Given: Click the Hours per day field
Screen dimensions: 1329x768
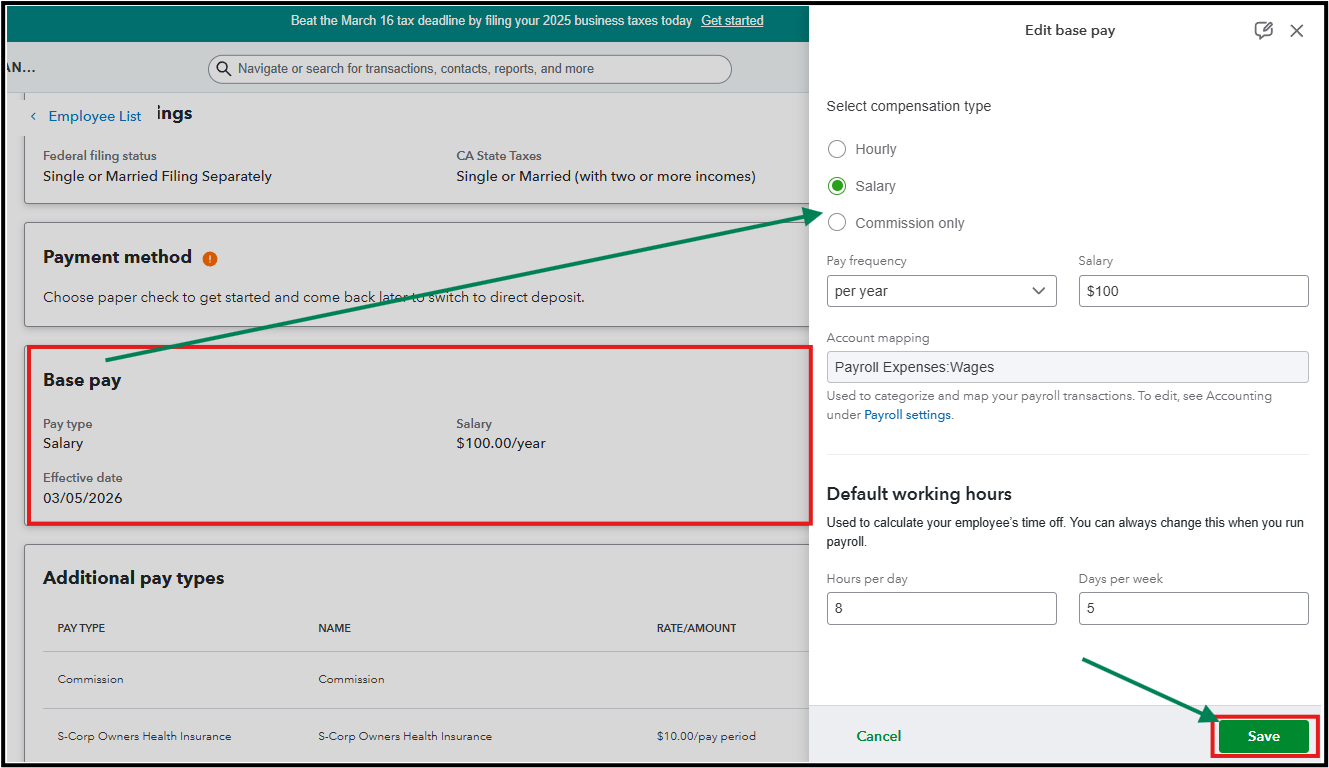Looking at the screenshot, I should pos(941,608).
